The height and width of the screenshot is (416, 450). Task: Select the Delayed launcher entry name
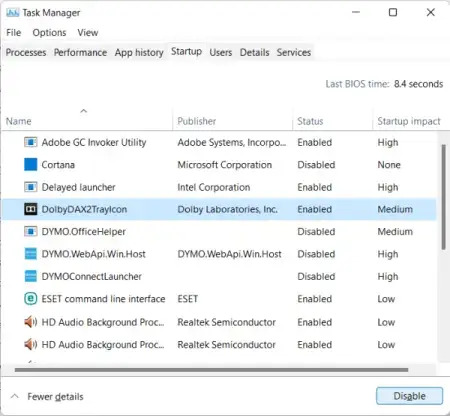[78, 187]
